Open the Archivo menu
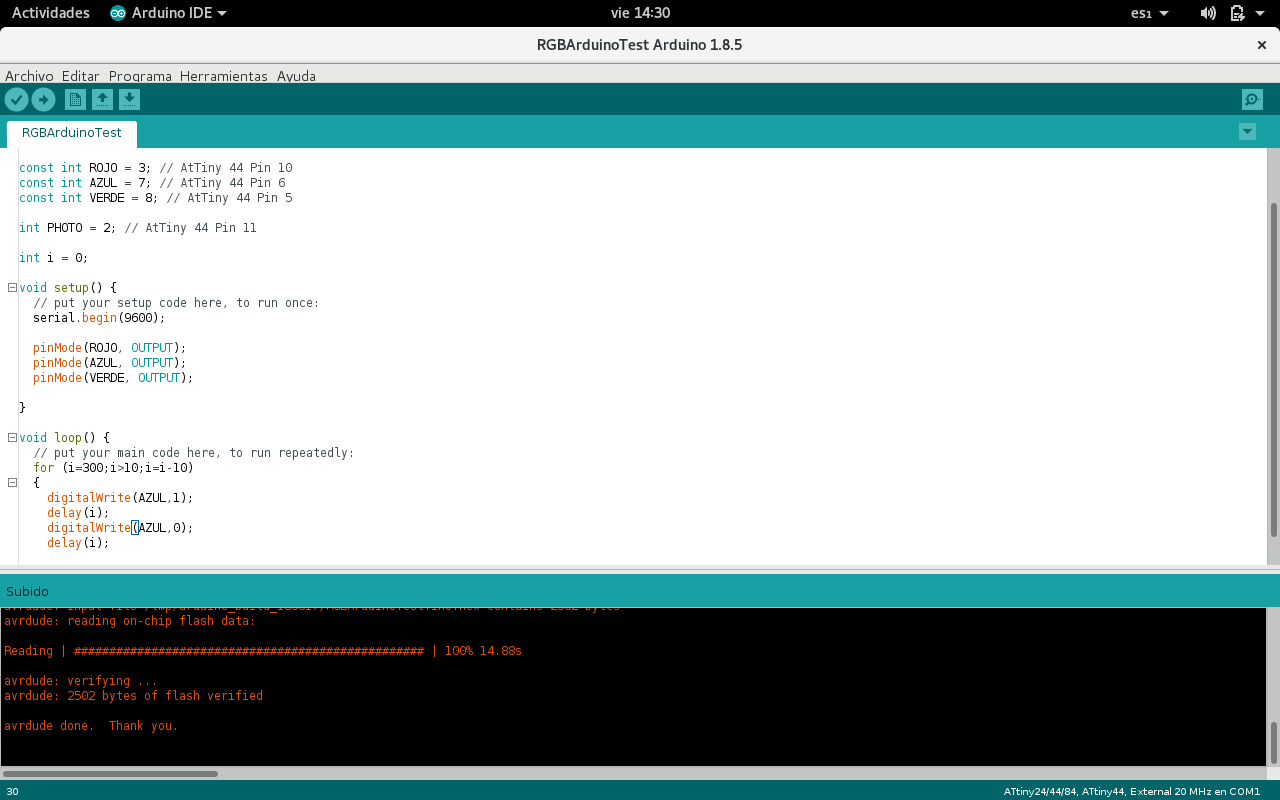 29,76
